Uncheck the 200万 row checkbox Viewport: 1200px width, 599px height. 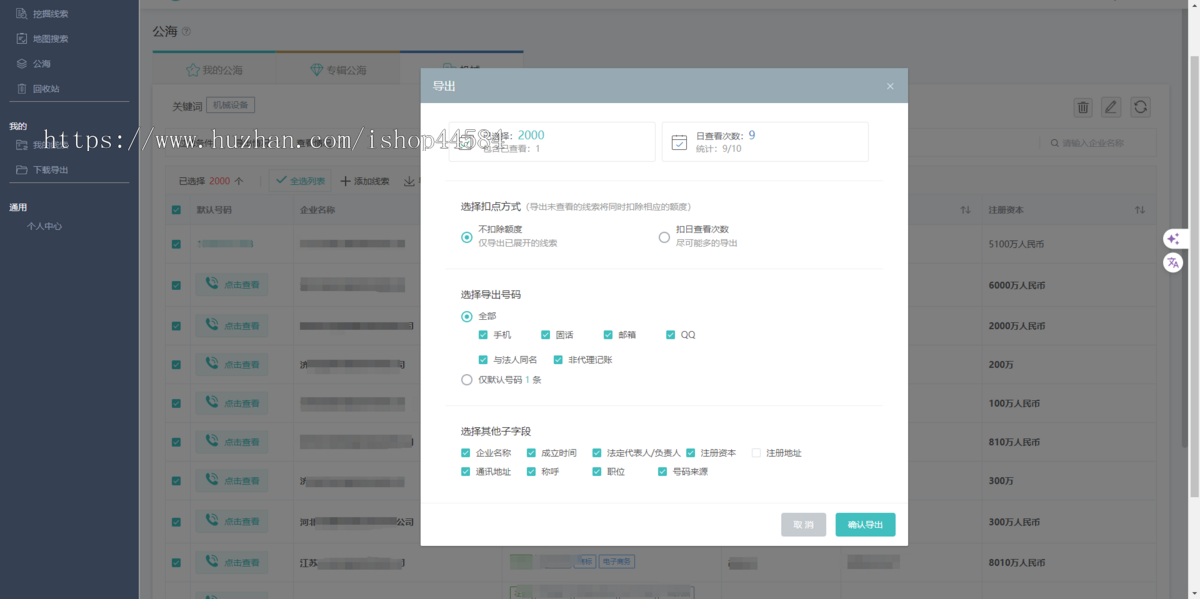point(176,364)
